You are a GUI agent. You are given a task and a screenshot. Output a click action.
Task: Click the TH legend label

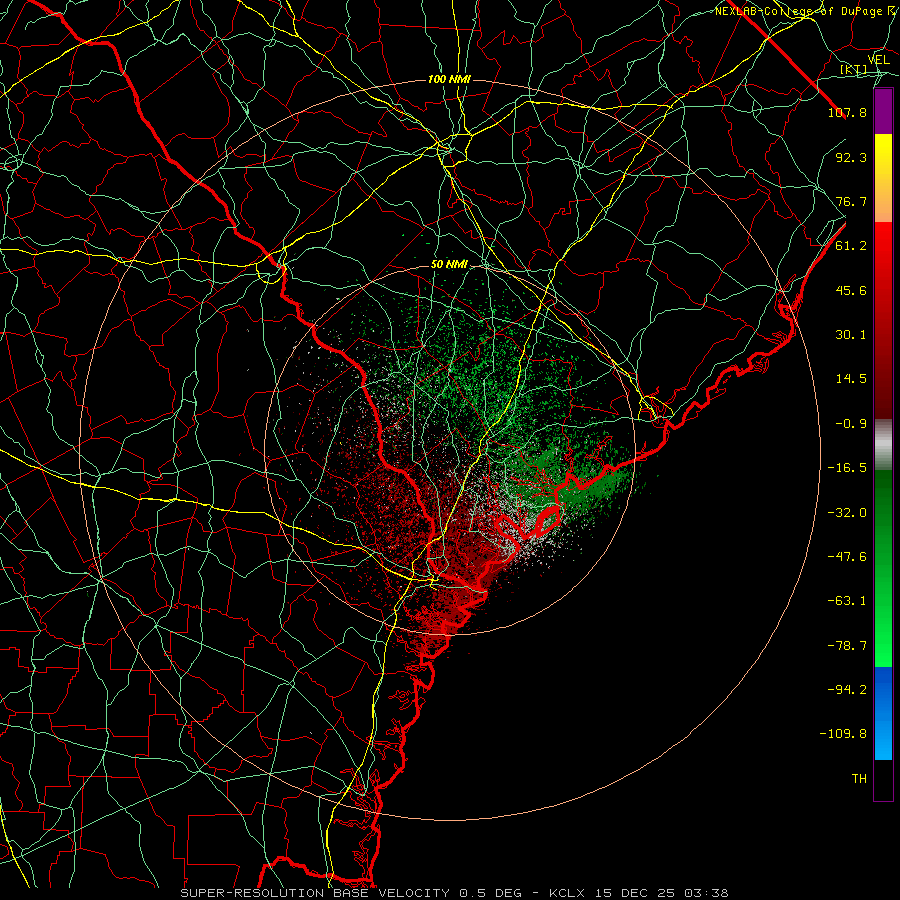(859, 778)
